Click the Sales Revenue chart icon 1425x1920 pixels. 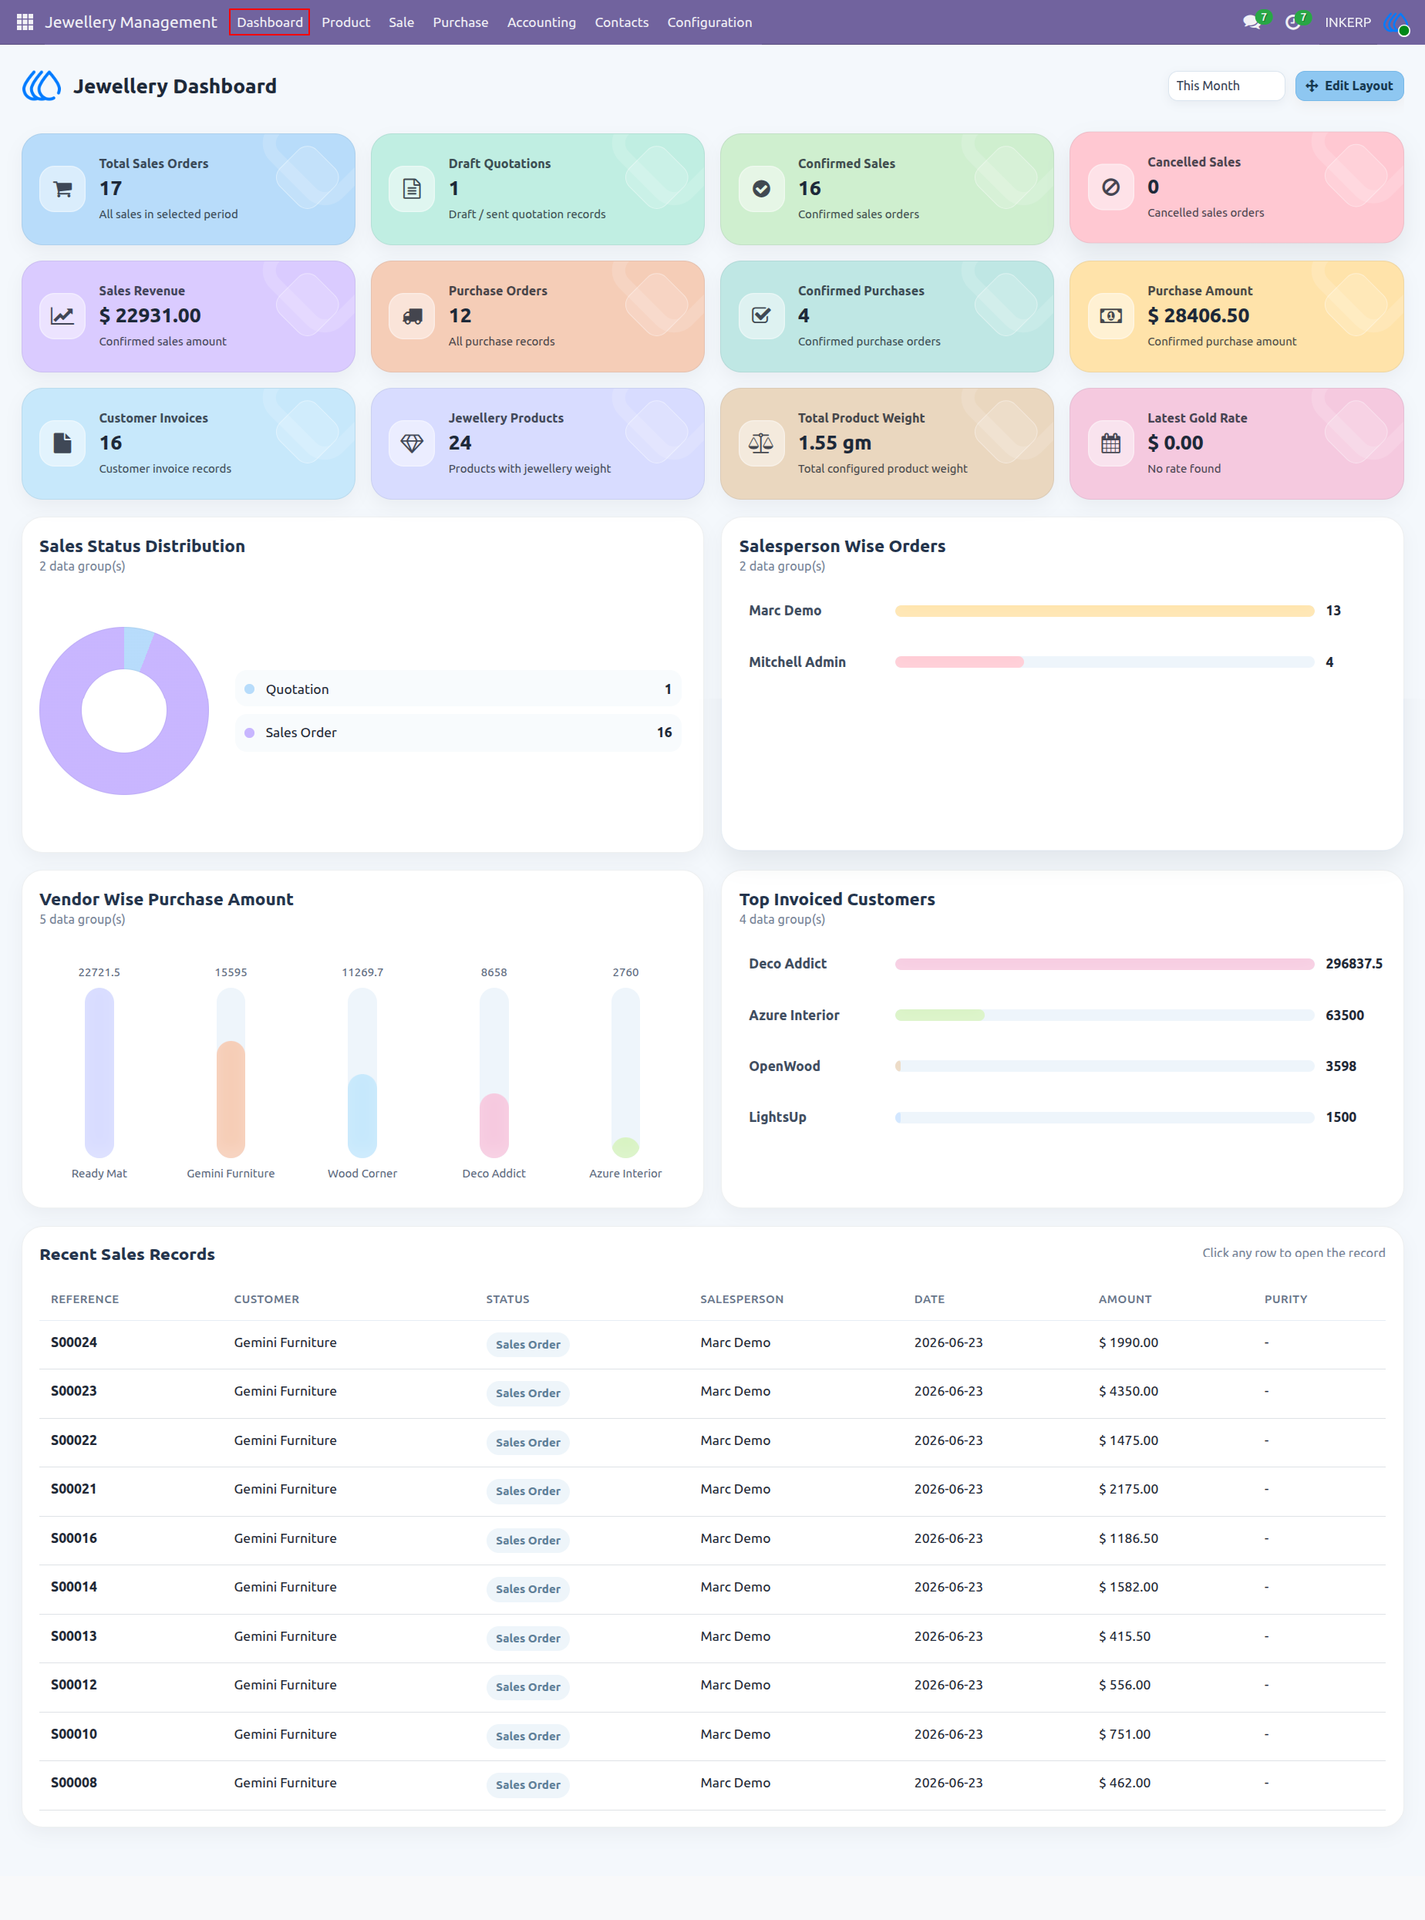pos(62,316)
